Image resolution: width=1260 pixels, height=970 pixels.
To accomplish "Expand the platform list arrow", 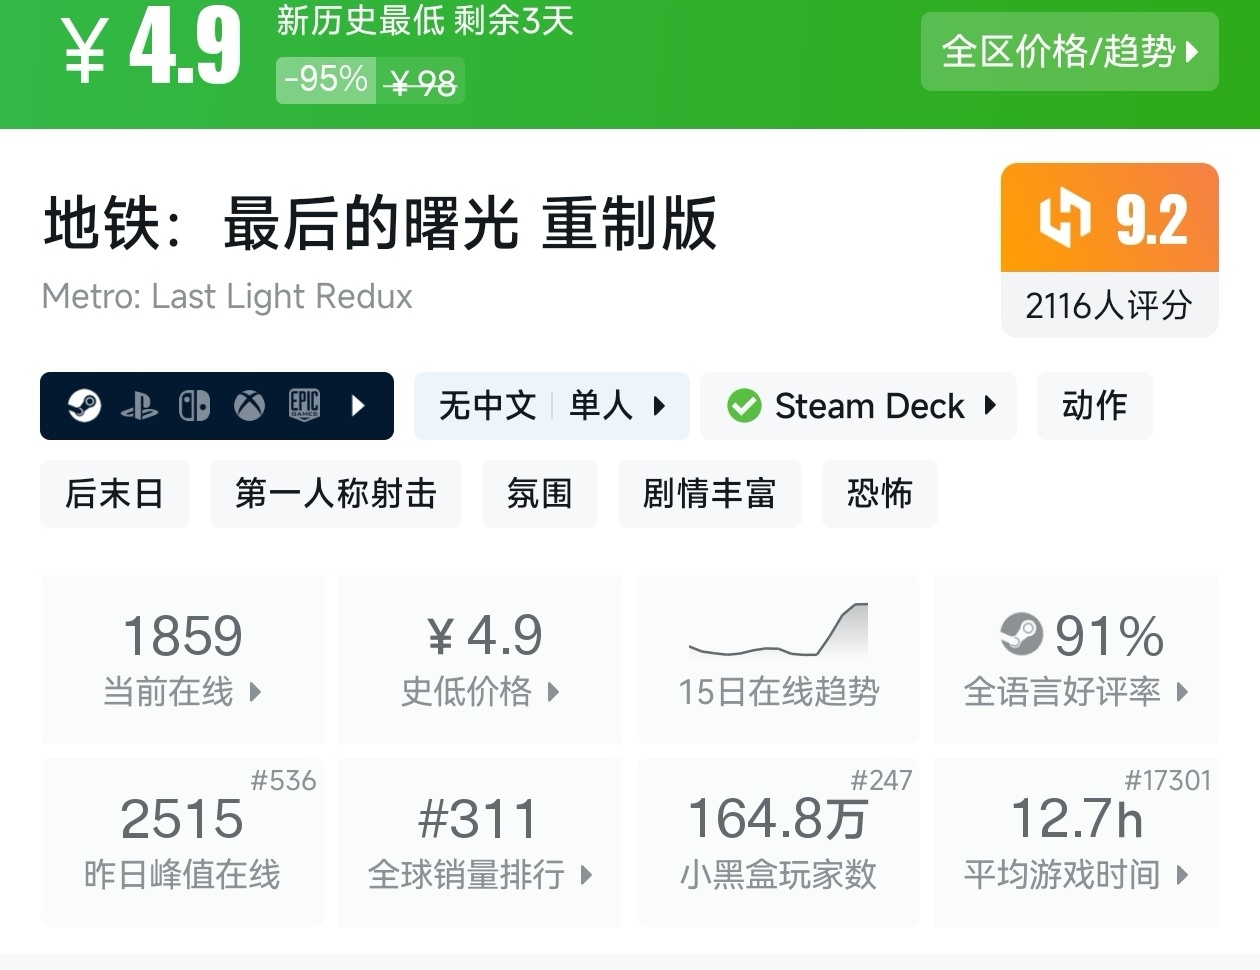I will click(359, 406).
